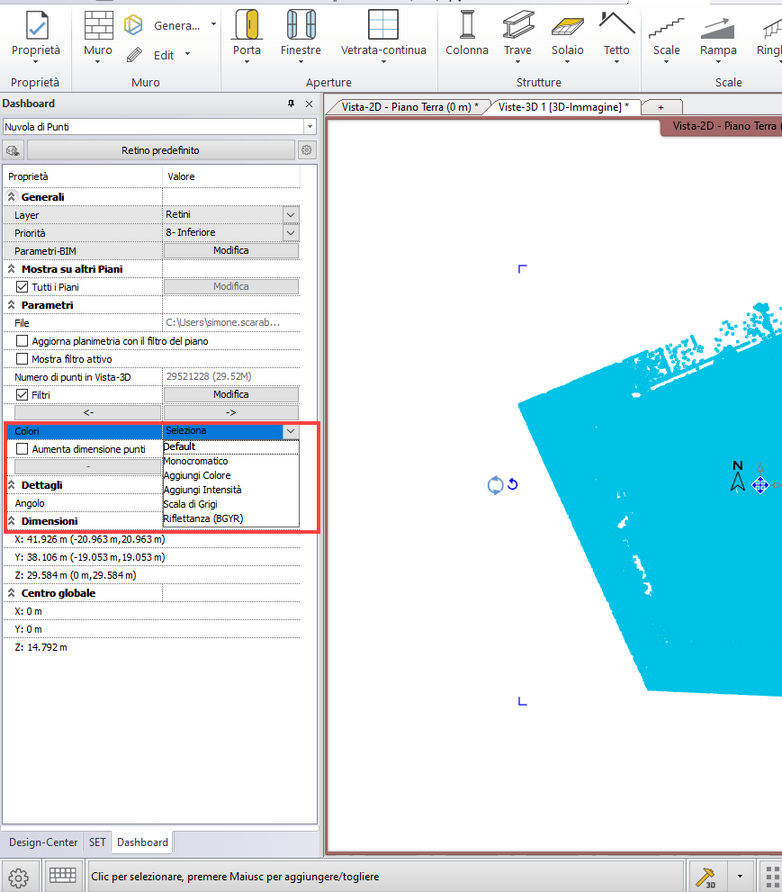Add new view with plus tab
Screen dimensions: 782x892
point(660,107)
